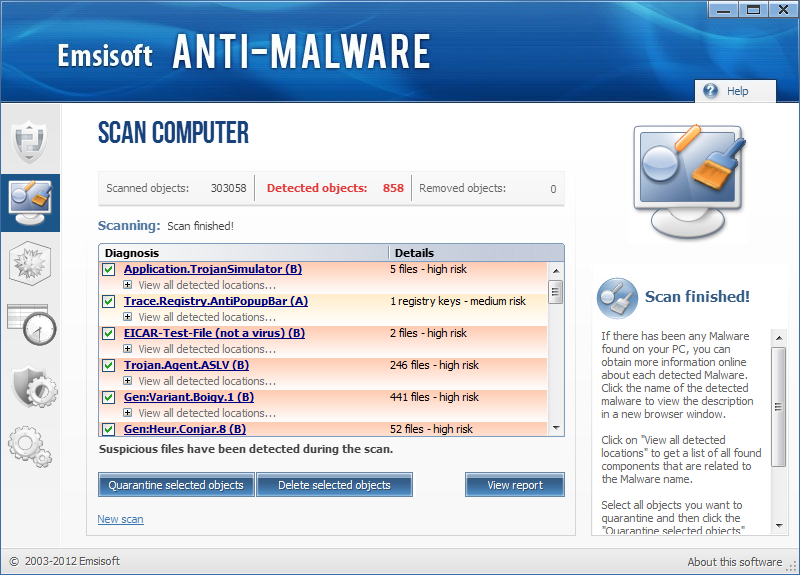
Task: Open Gen:Heur.Conjar.8 (B) description link
Action: click(x=185, y=429)
